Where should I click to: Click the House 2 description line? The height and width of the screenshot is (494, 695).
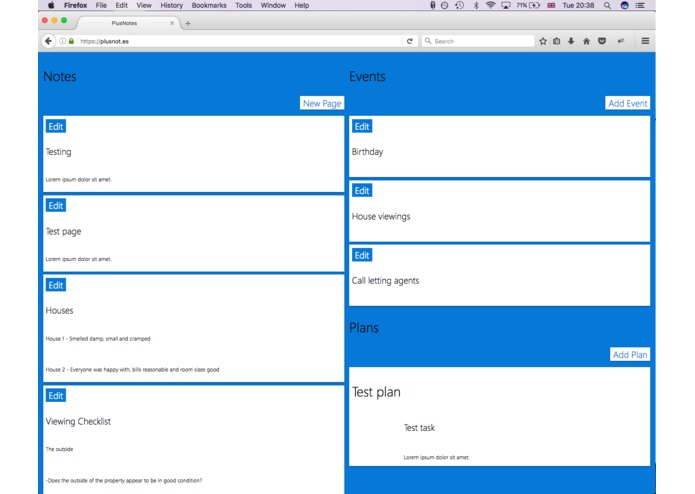pyautogui.click(x=133, y=370)
